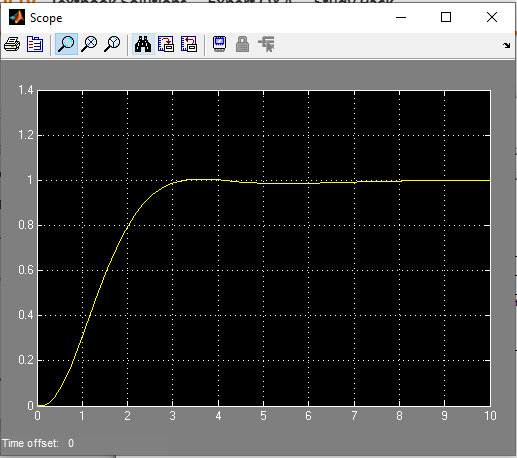Click the lock axes selection icon
The image size is (517, 458).
pos(242,44)
